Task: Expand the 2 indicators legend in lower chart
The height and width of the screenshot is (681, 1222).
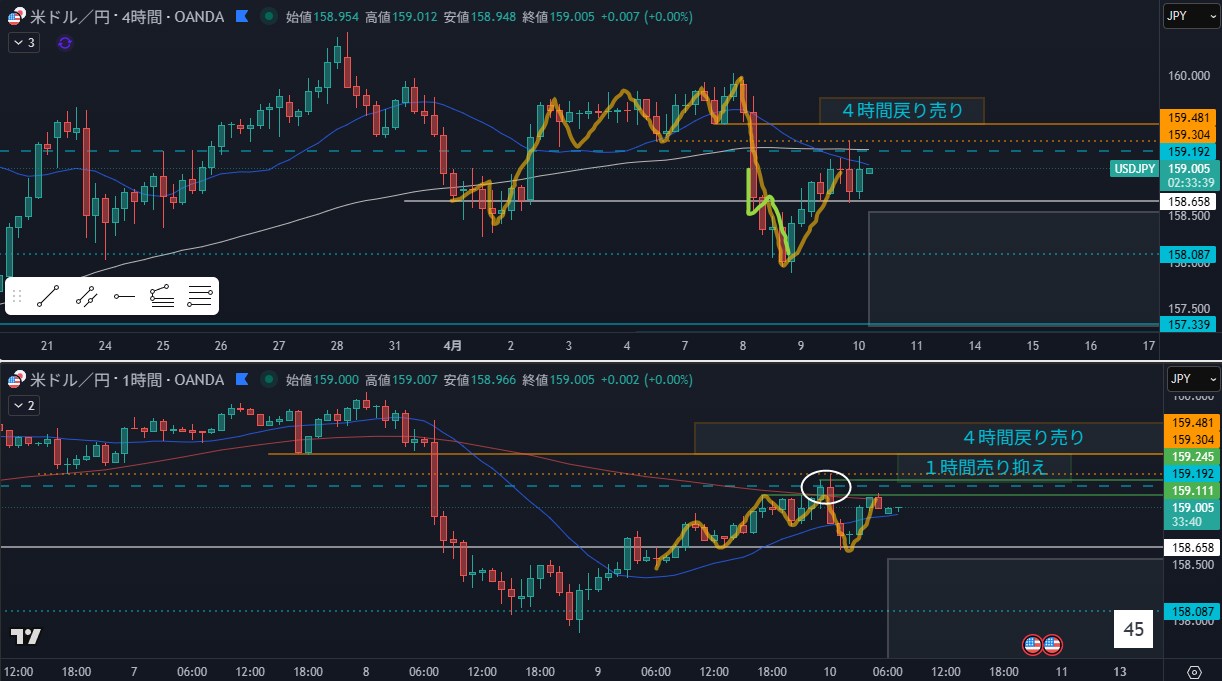Action: click(x=24, y=405)
